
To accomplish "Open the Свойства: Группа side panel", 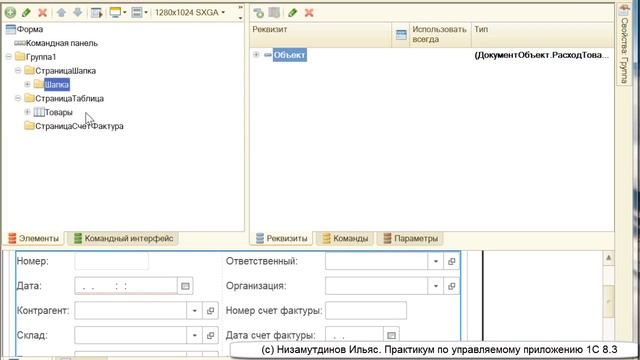I will (624, 44).
